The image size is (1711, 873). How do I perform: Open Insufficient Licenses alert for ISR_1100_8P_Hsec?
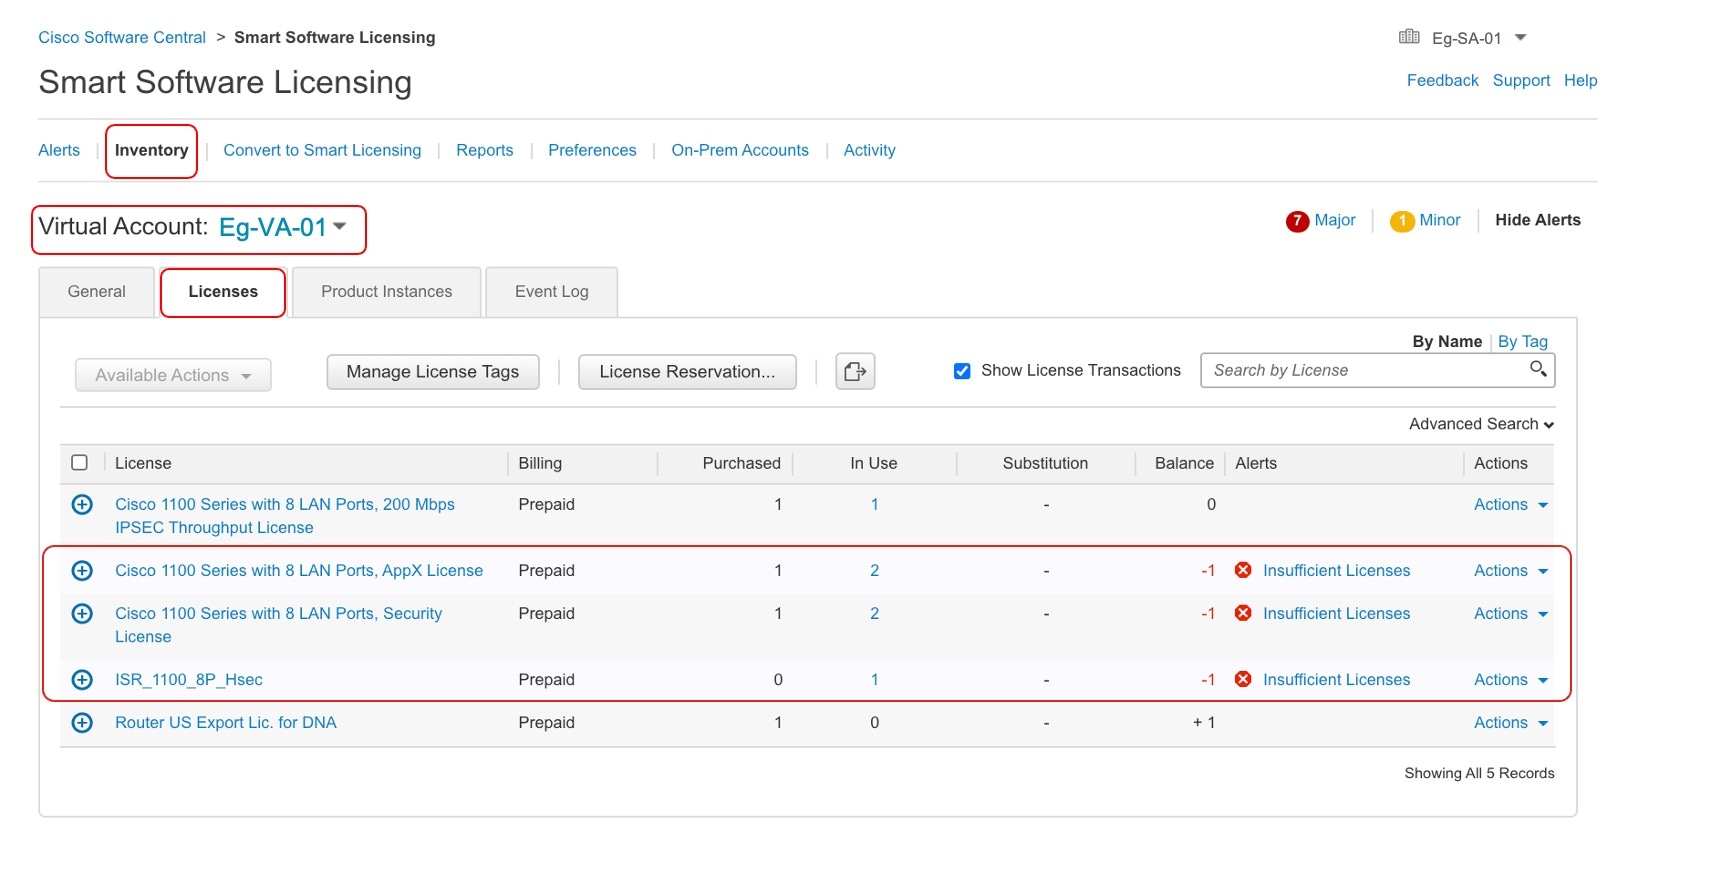1336,679
